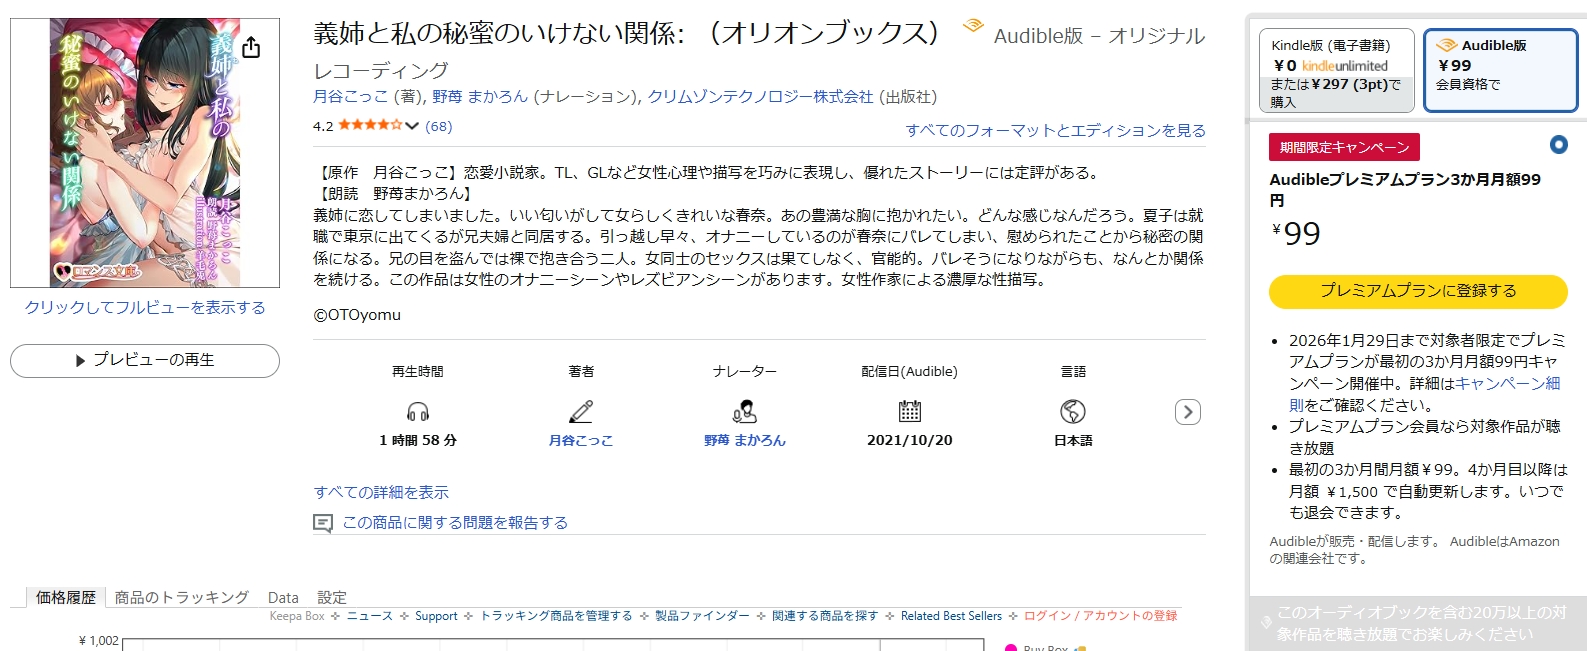Image resolution: width=1587 pixels, height=651 pixels.
Task: Switch to Keepa 設定 tab
Action: (x=332, y=597)
